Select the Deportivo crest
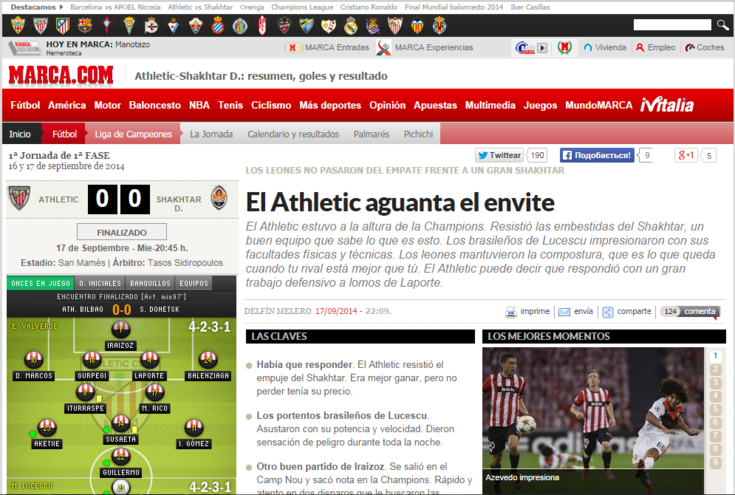Screen dimensions: 735x495 (x=151, y=25)
